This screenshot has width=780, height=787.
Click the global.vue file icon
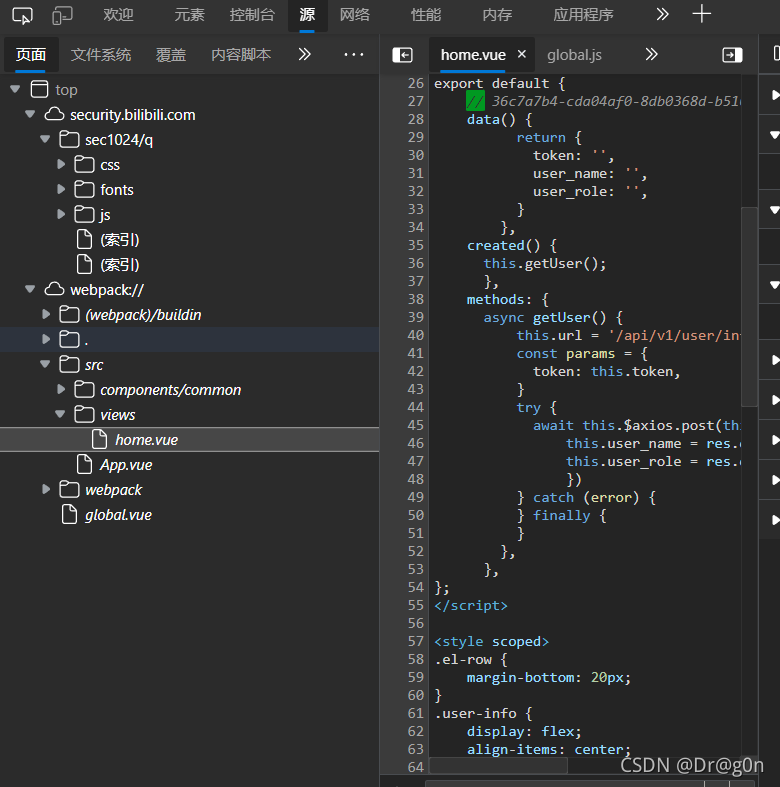69,515
